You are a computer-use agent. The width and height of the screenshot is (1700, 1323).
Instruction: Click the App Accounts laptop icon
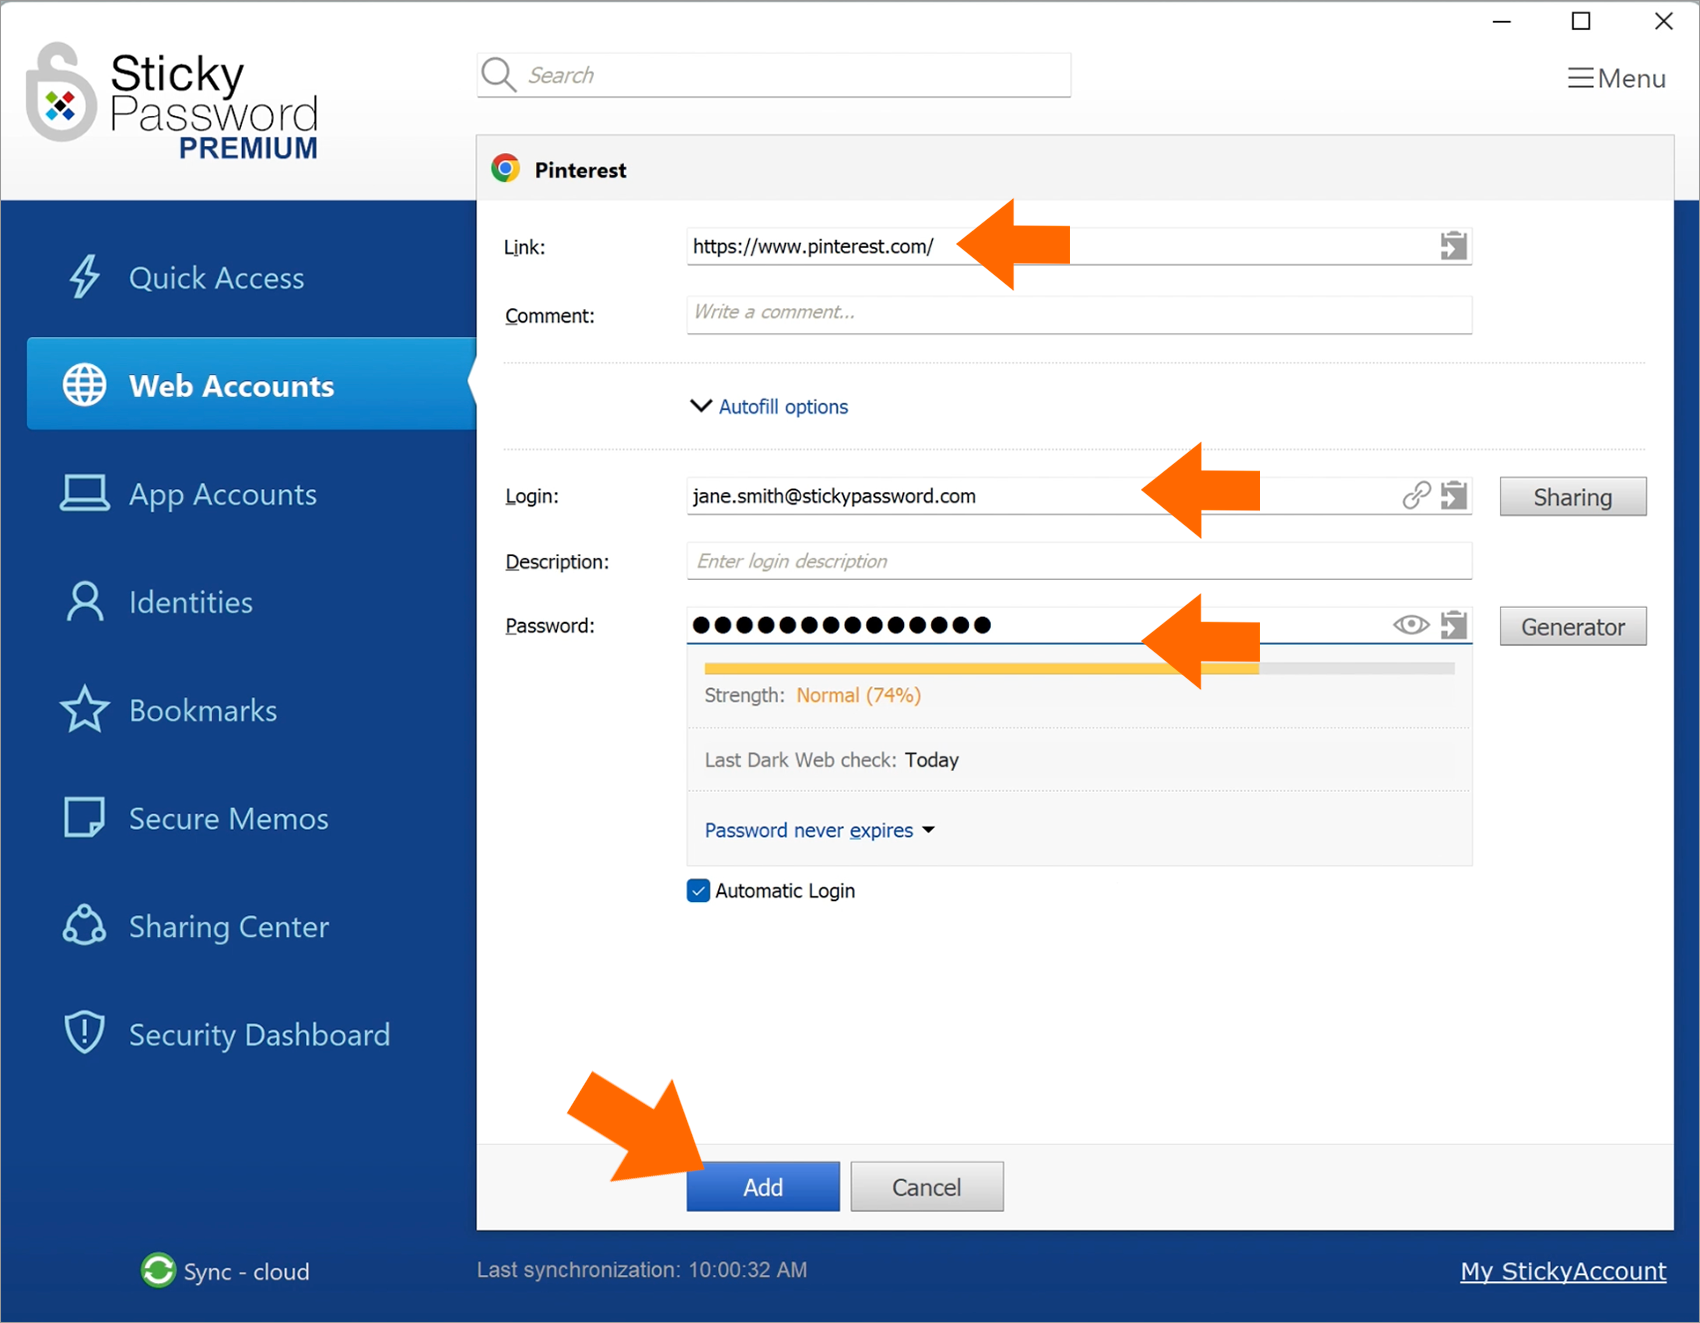click(x=85, y=494)
